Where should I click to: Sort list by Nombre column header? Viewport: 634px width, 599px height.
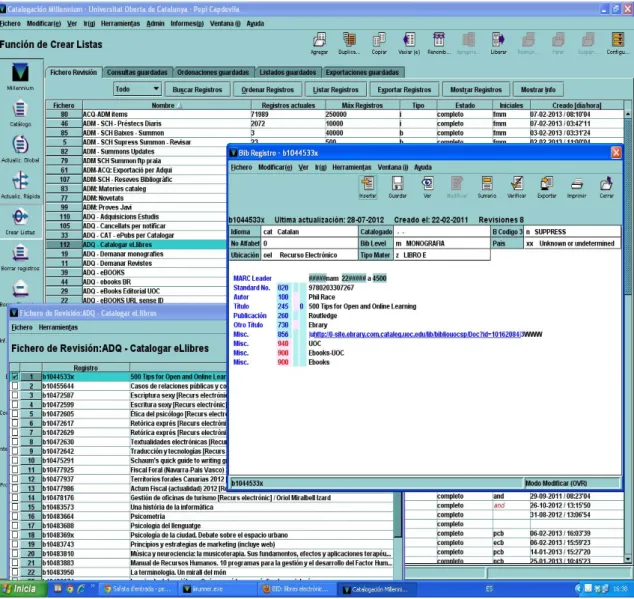point(167,105)
